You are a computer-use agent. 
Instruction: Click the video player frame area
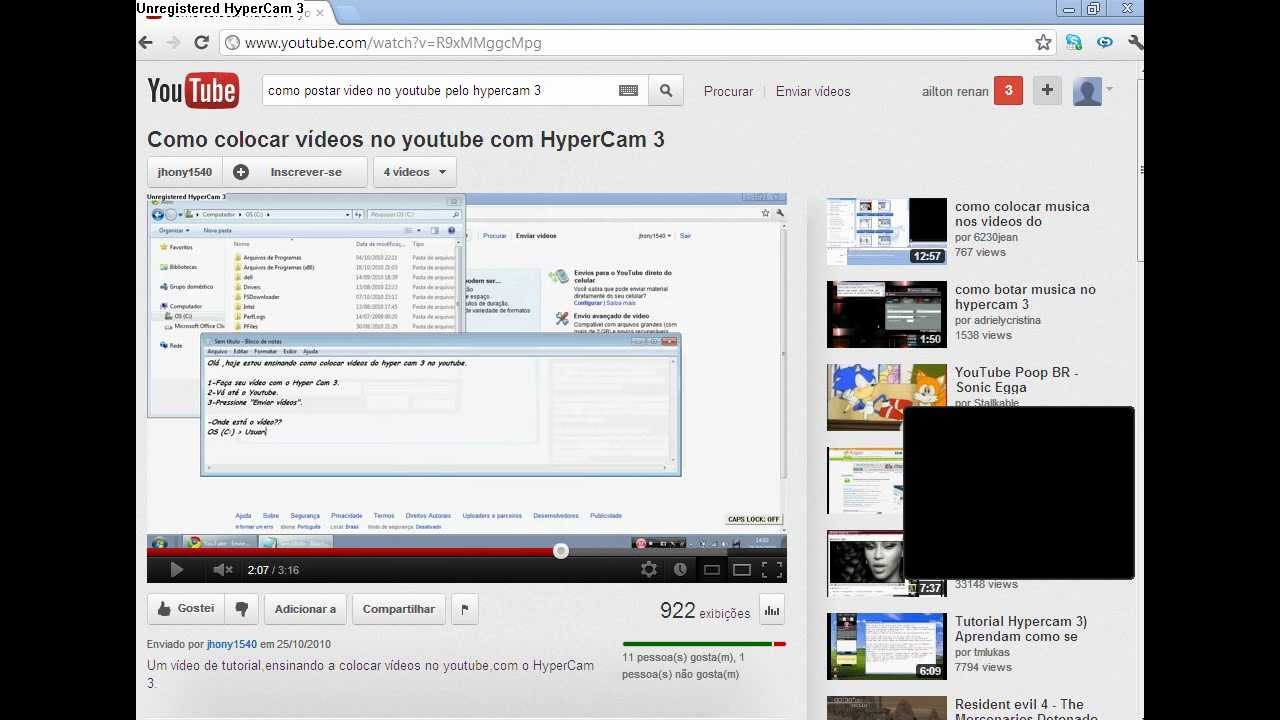point(466,364)
